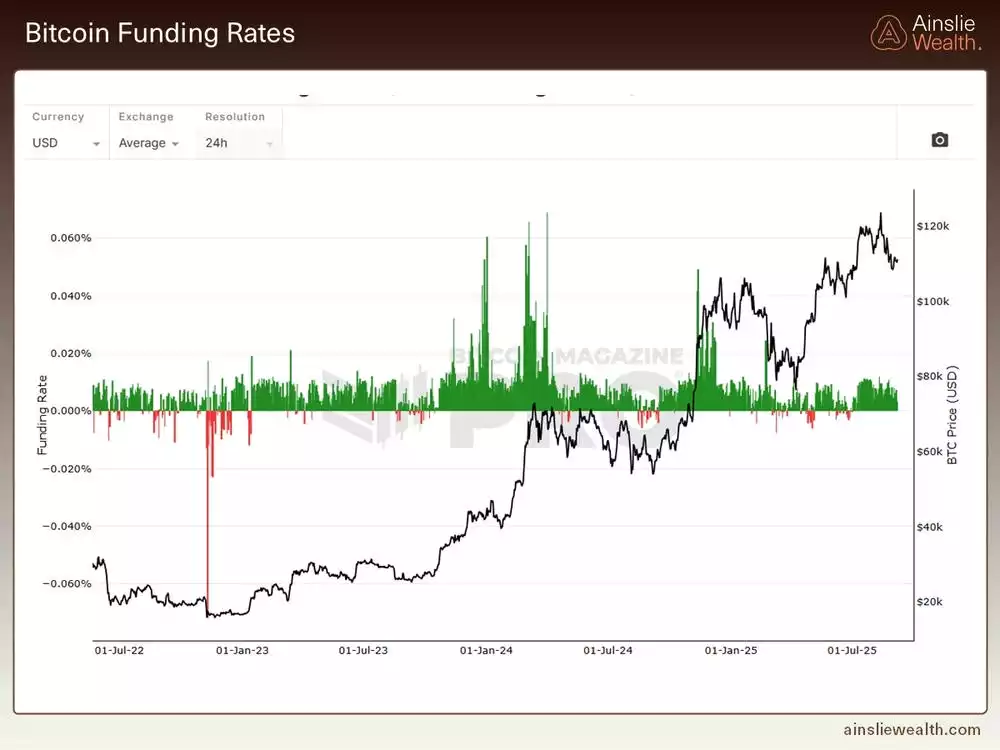Click the −0.040% funding rate label

(x=67, y=526)
